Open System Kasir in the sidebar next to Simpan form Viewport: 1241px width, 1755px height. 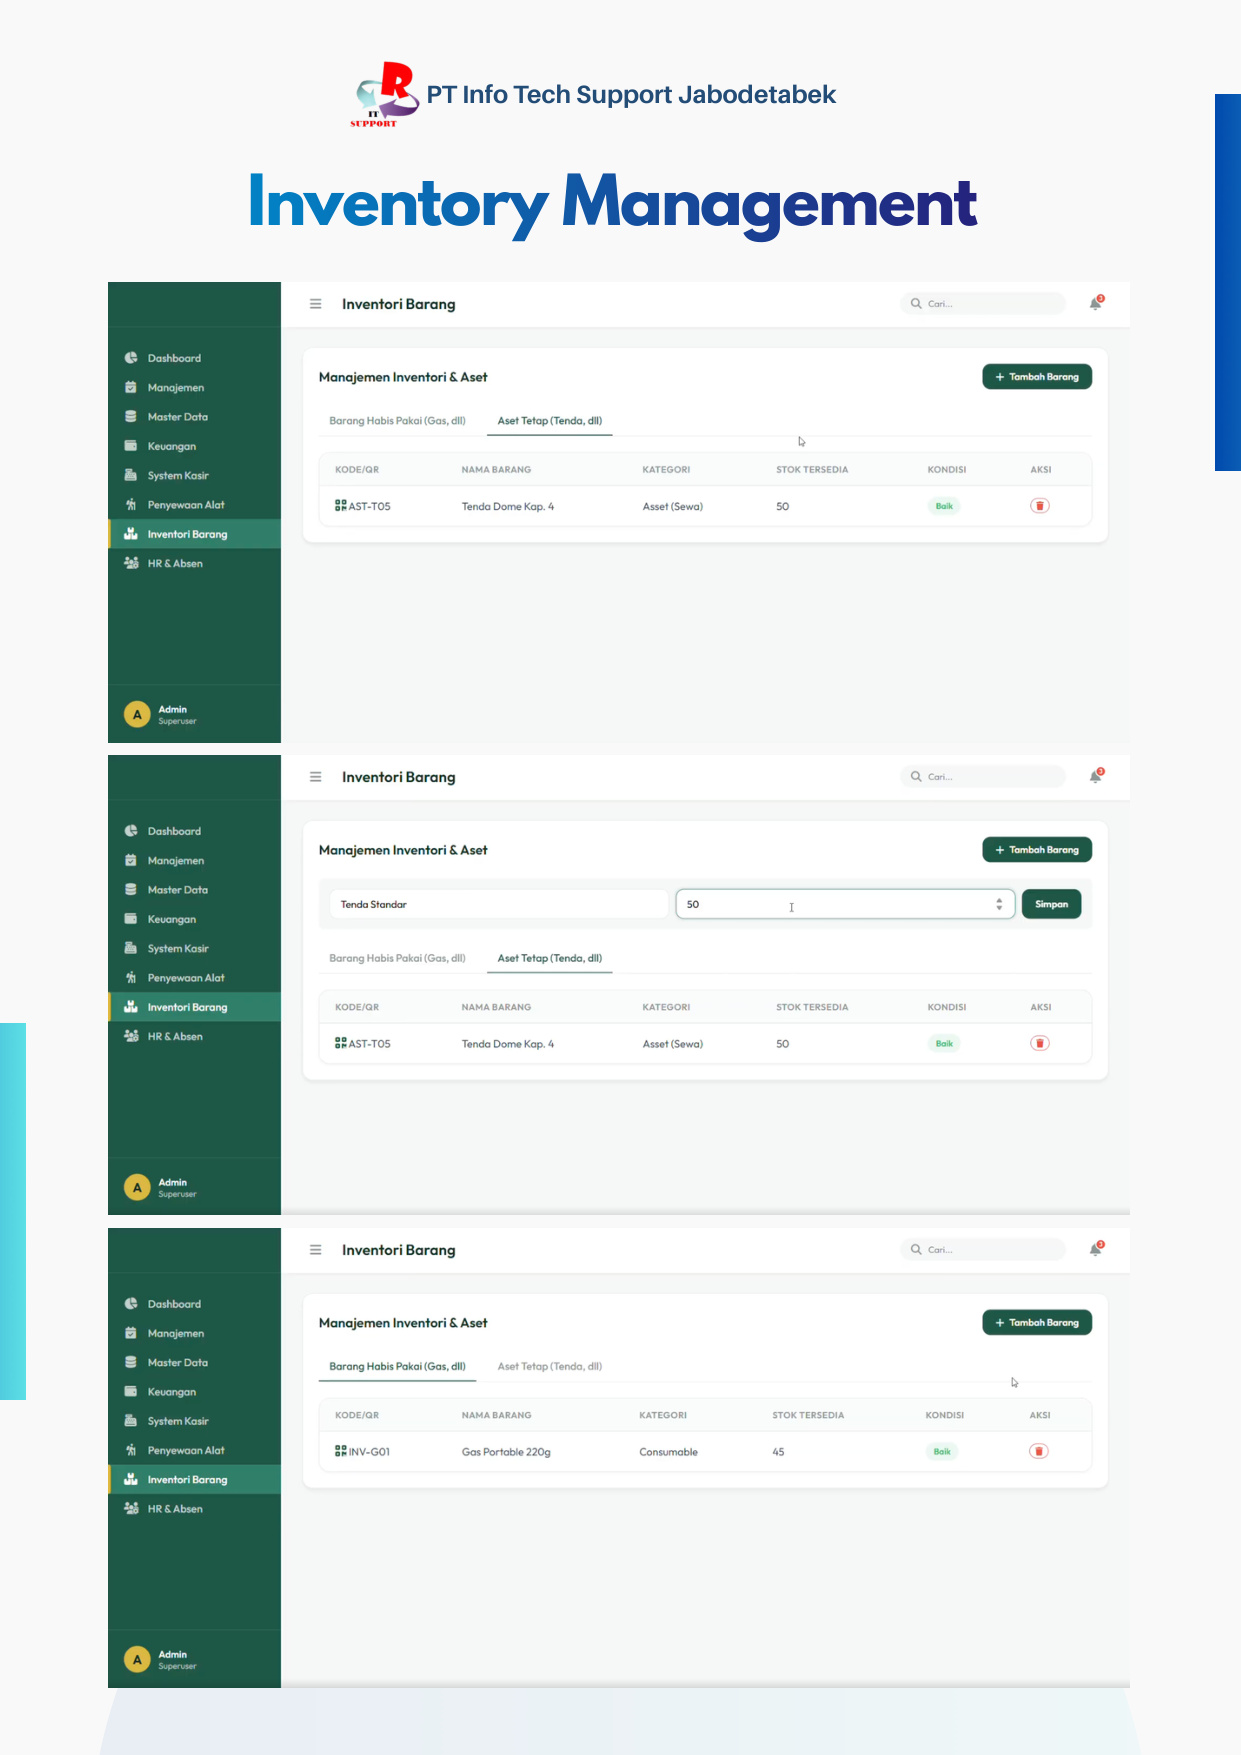pos(178,948)
